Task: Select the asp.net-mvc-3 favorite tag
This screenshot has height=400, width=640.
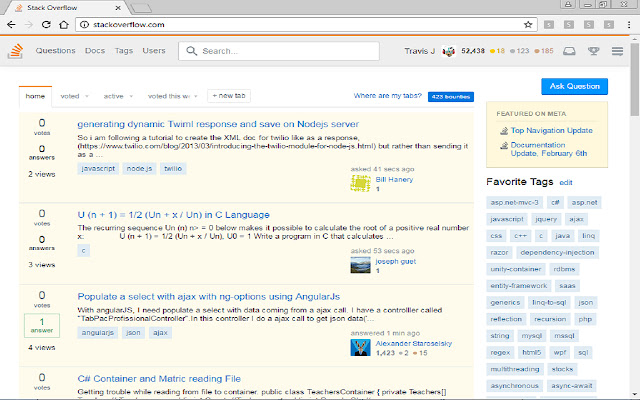Action: (x=514, y=202)
